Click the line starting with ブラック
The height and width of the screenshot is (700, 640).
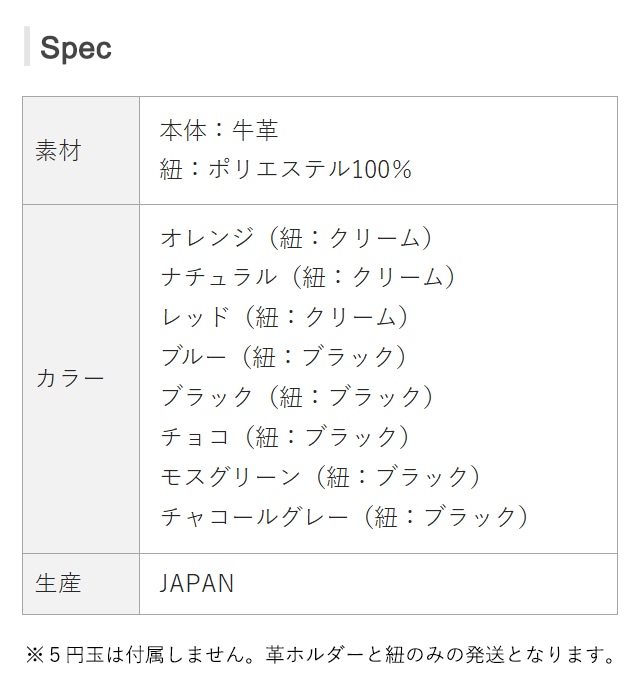click(x=297, y=396)
